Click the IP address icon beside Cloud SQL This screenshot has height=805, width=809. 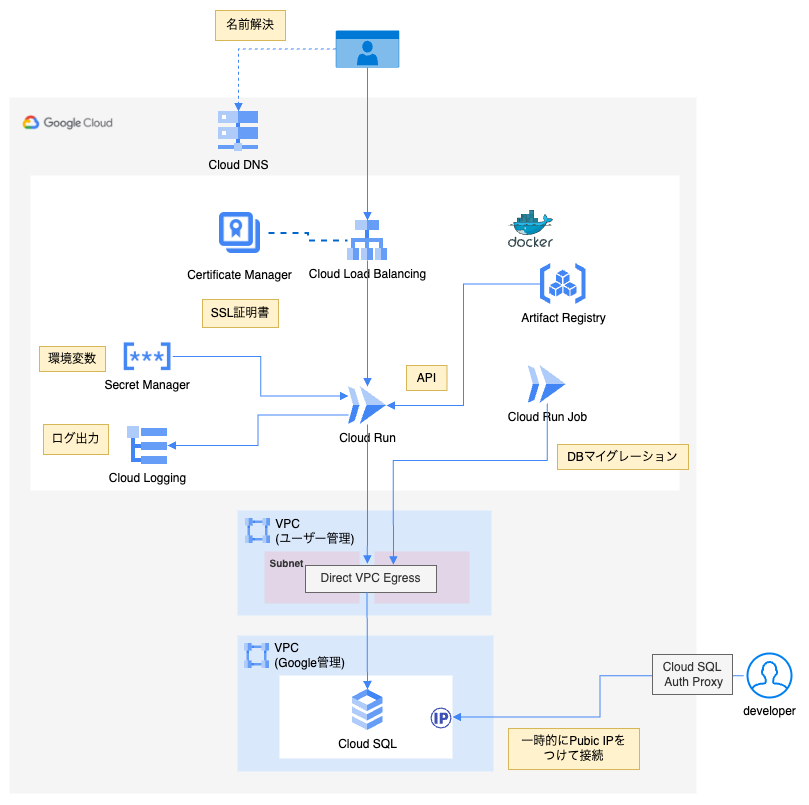[x=440, y=716]
